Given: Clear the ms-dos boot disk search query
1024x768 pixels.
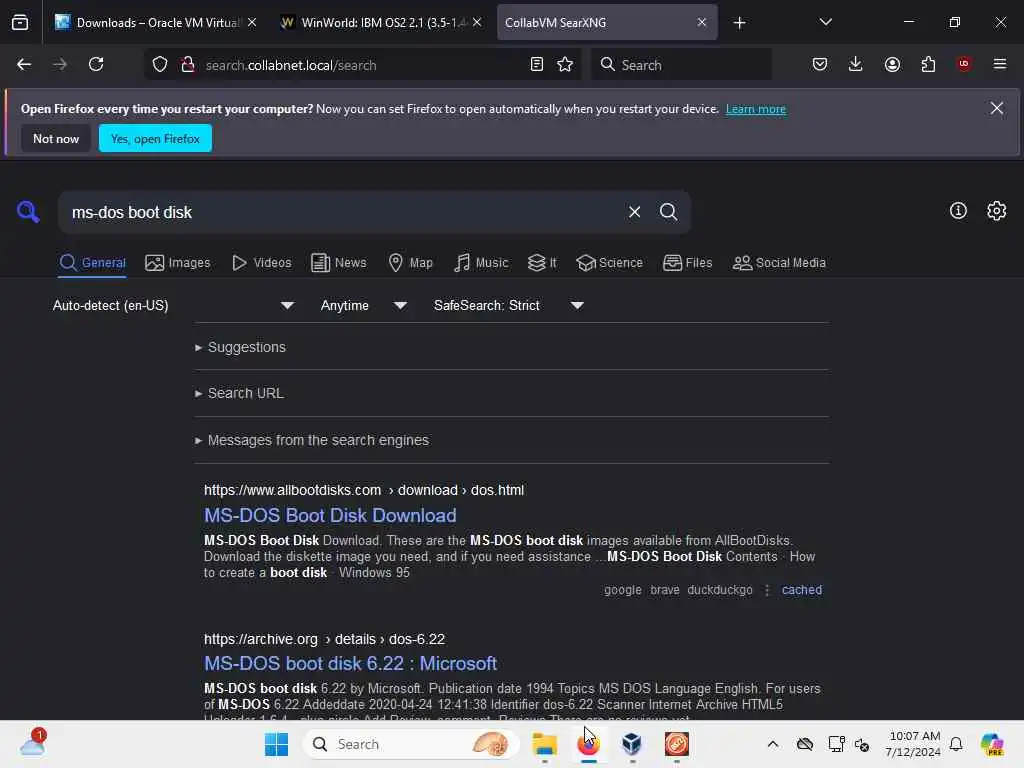Looking at the screenshot, I should 634,212.
